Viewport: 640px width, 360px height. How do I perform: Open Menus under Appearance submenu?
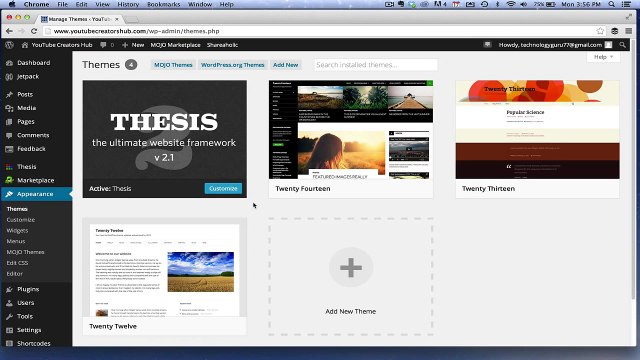tap(16, 241)
